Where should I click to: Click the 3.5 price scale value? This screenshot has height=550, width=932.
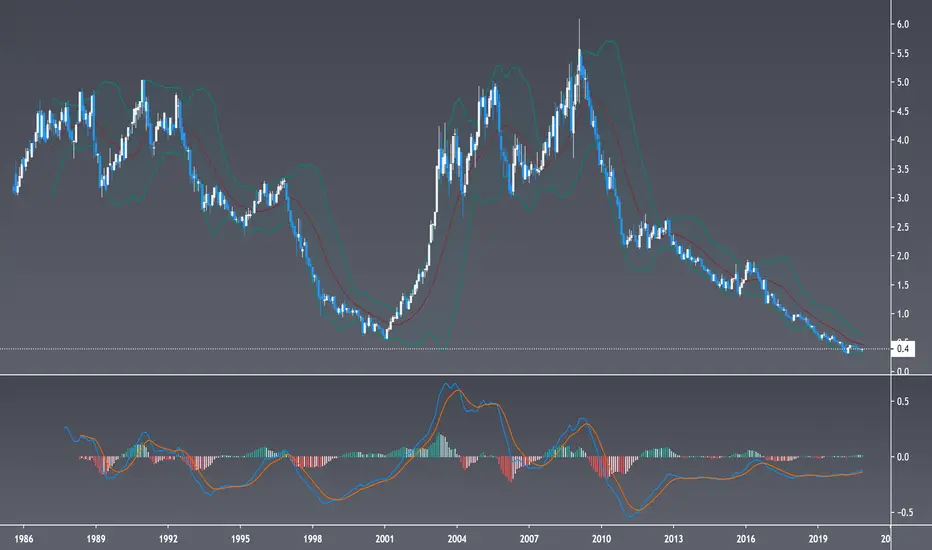(903, 169)
